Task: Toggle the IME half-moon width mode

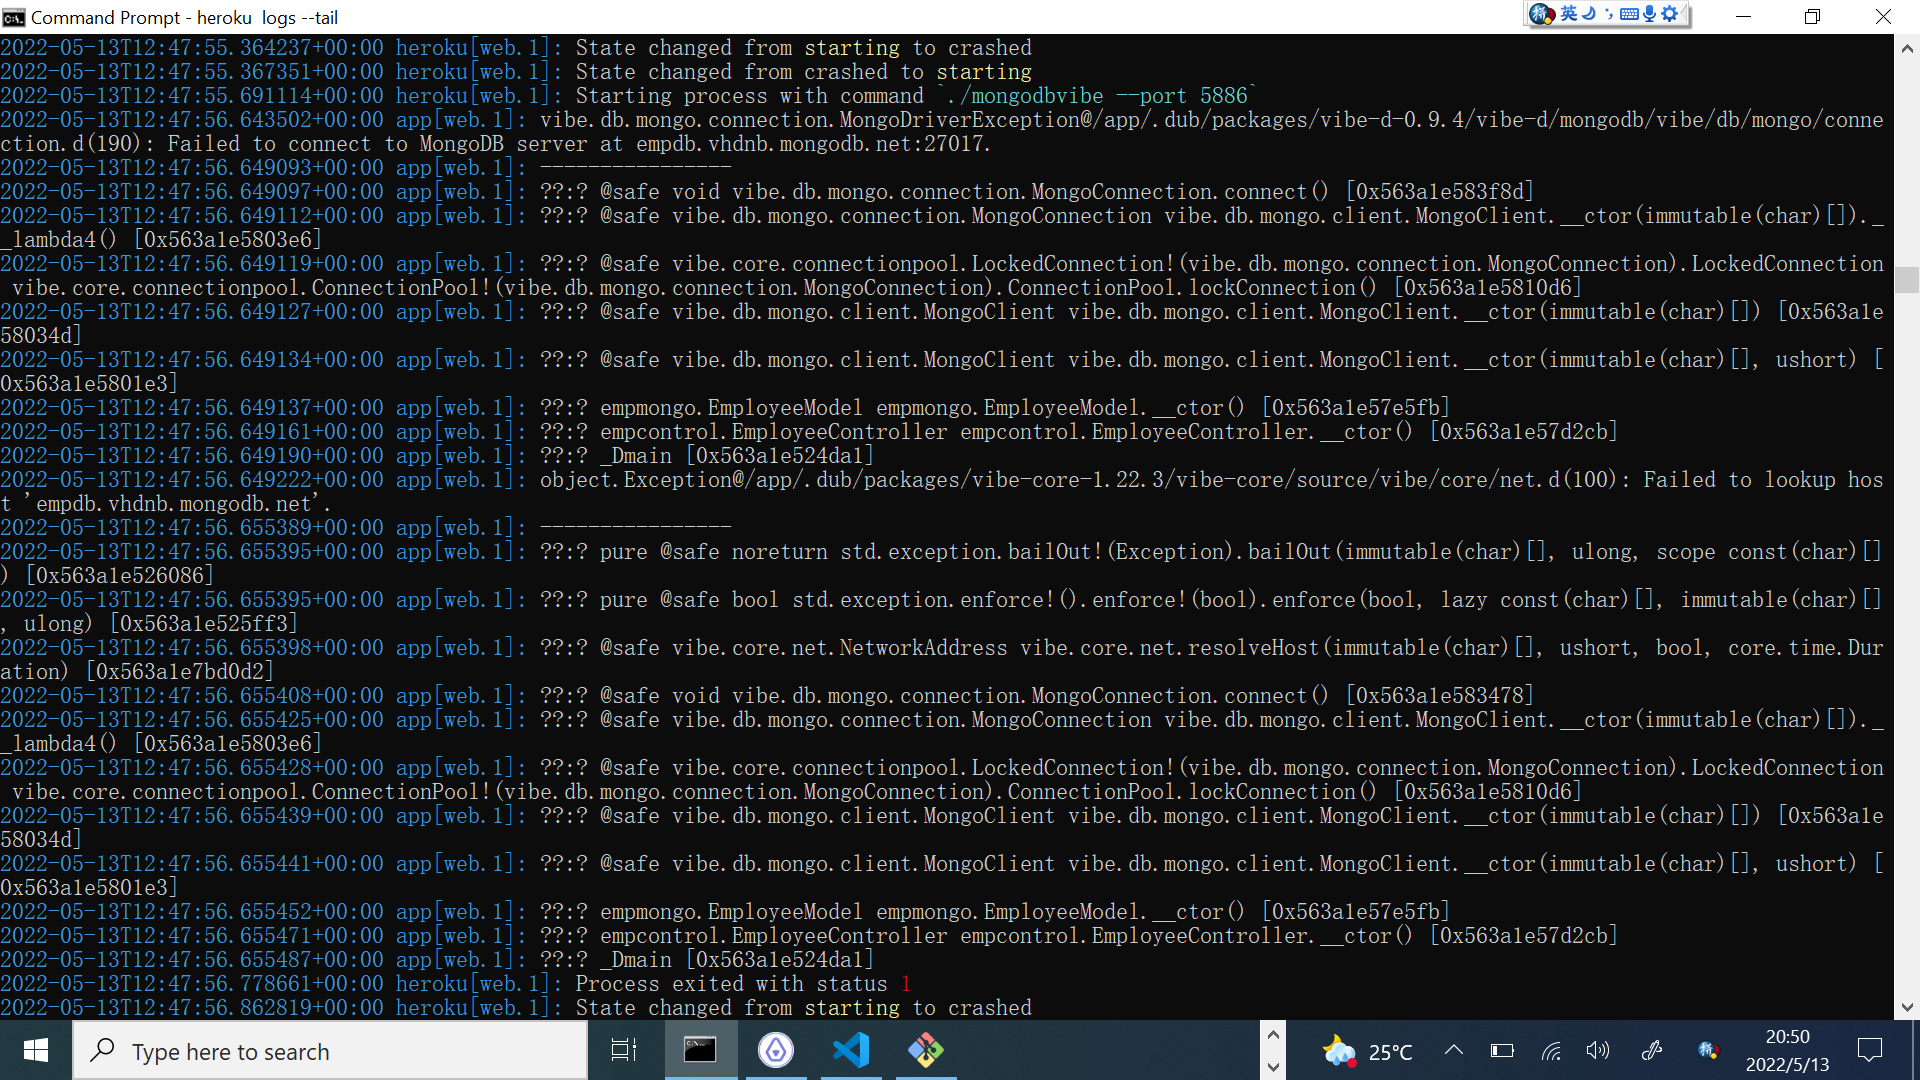Action: (1588, 14)
